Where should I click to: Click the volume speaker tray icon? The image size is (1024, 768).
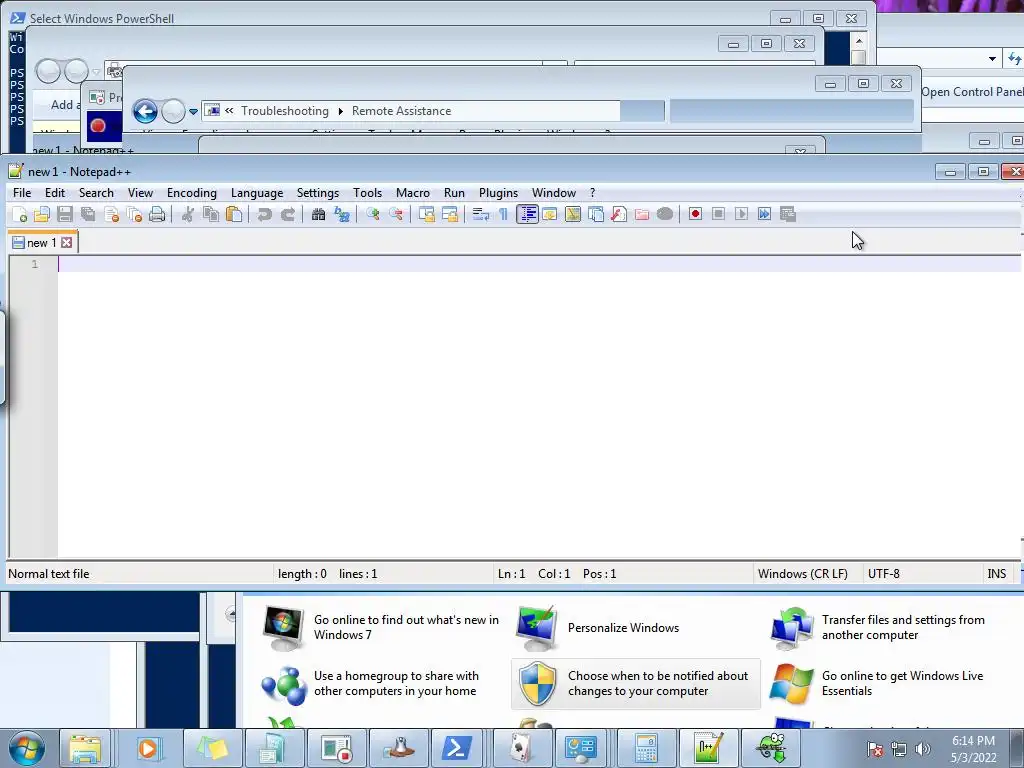click(x=922, y=749)
